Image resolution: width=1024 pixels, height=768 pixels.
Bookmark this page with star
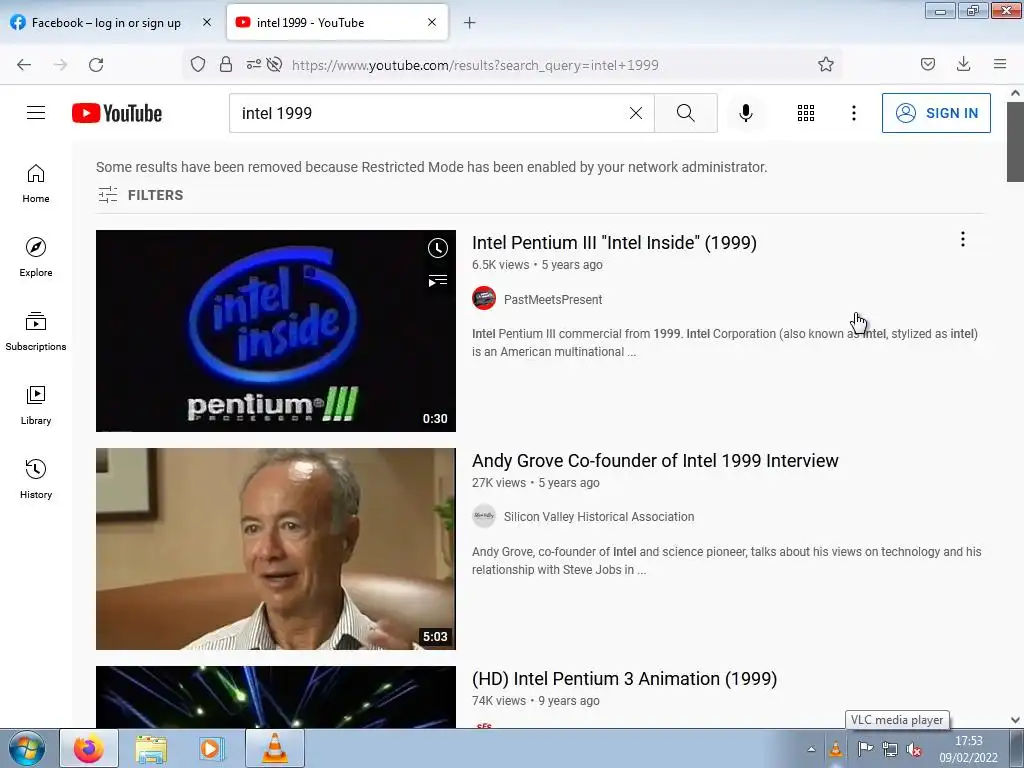825,64
